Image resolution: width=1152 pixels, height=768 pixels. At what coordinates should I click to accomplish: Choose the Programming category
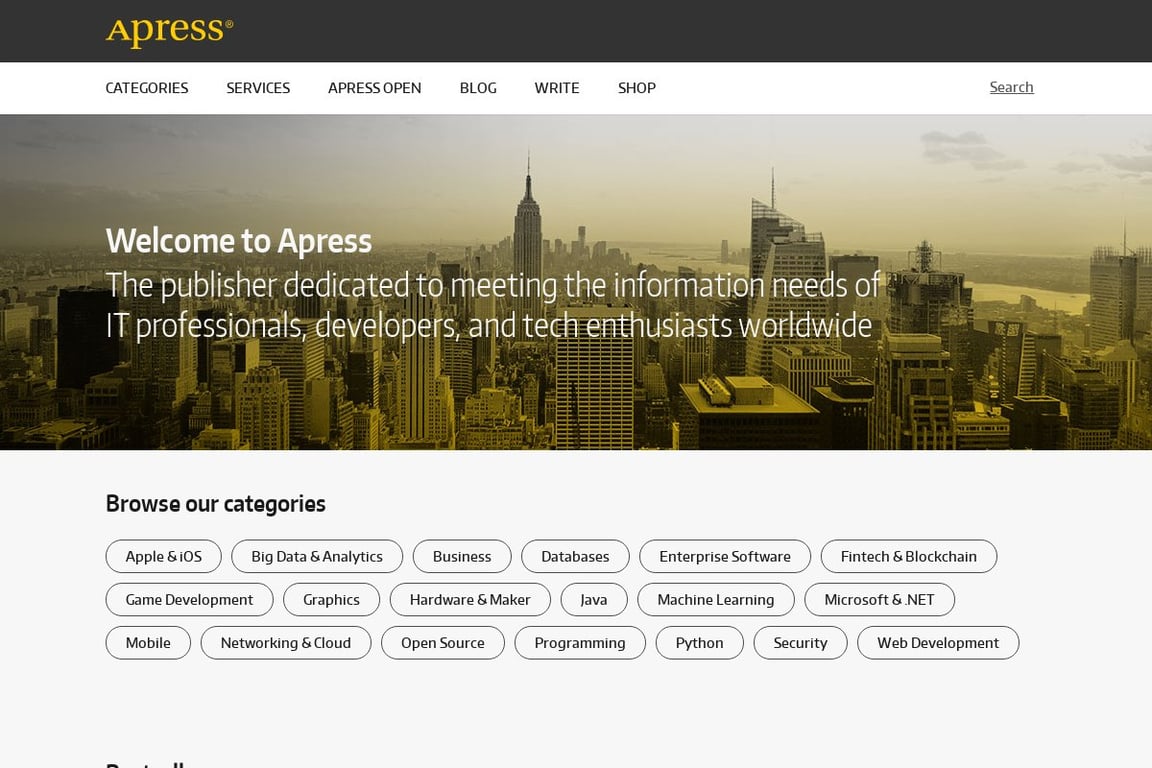pyautogui.click(x=580, y=643)
